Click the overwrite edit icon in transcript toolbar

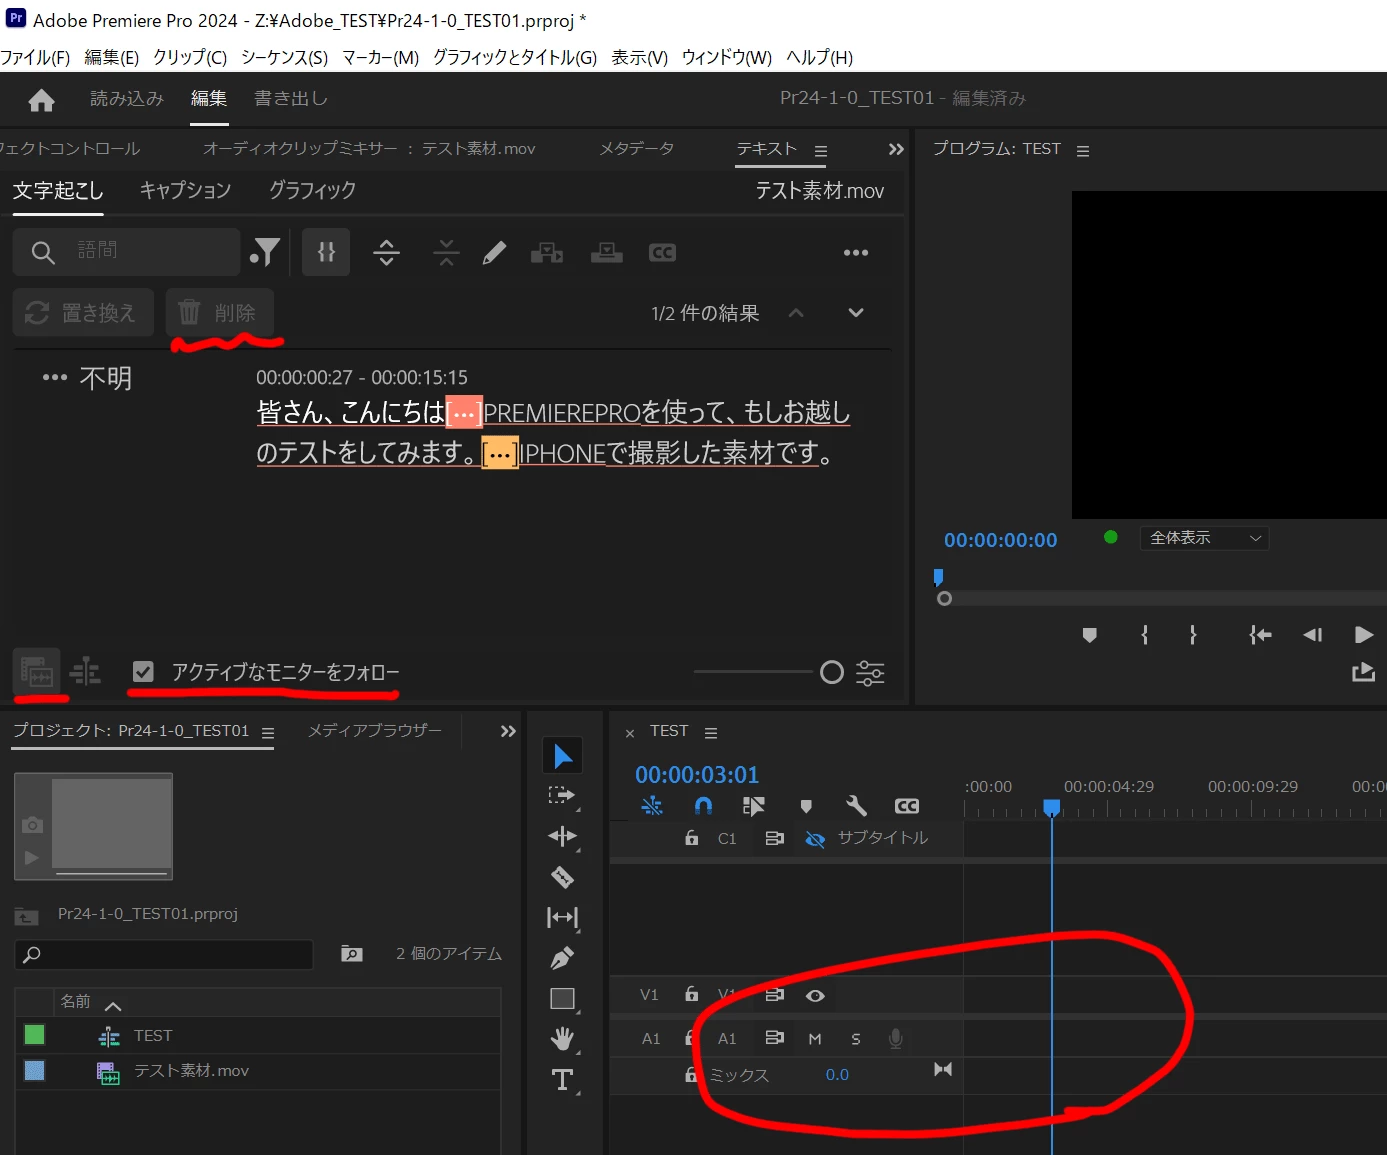[606, 252]
